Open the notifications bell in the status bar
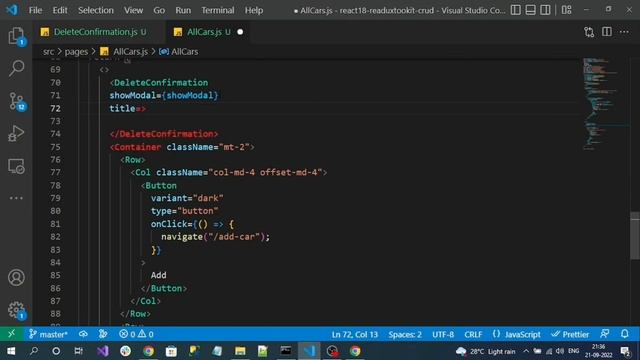 (624, 334)
